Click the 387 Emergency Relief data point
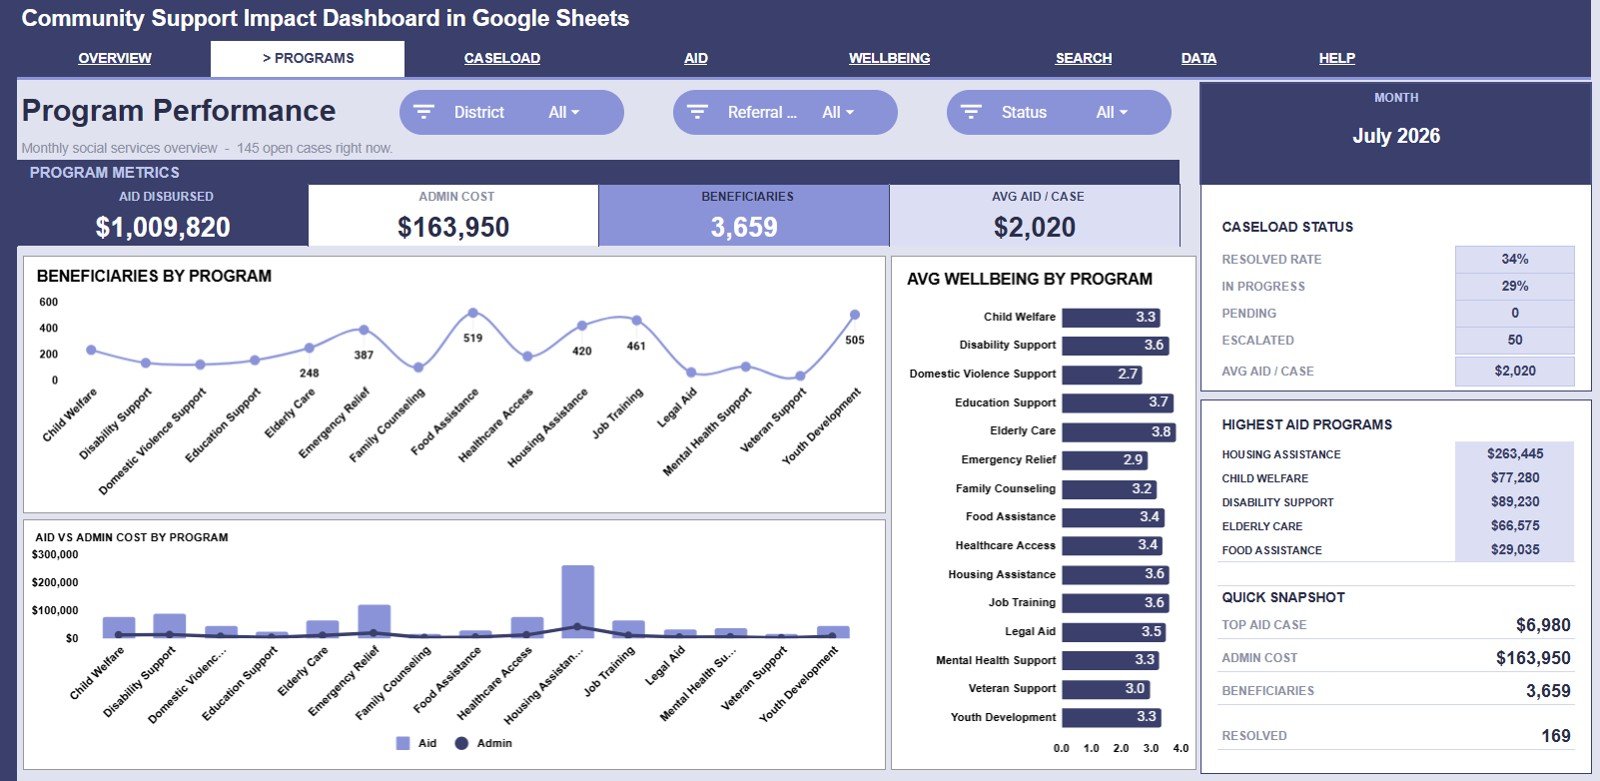The image size is (1600, 781). coord(364,330)
